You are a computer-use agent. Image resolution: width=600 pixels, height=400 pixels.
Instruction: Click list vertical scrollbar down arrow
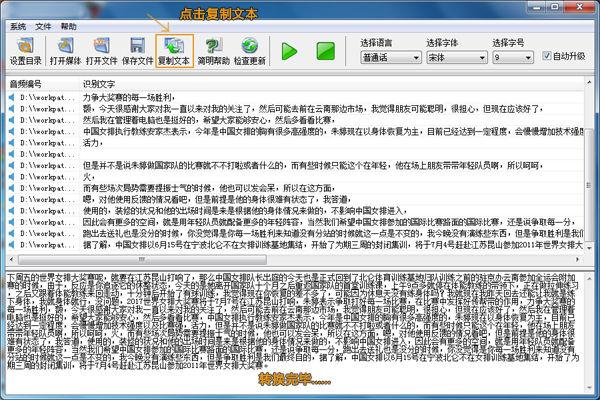(x=589, y=248)
